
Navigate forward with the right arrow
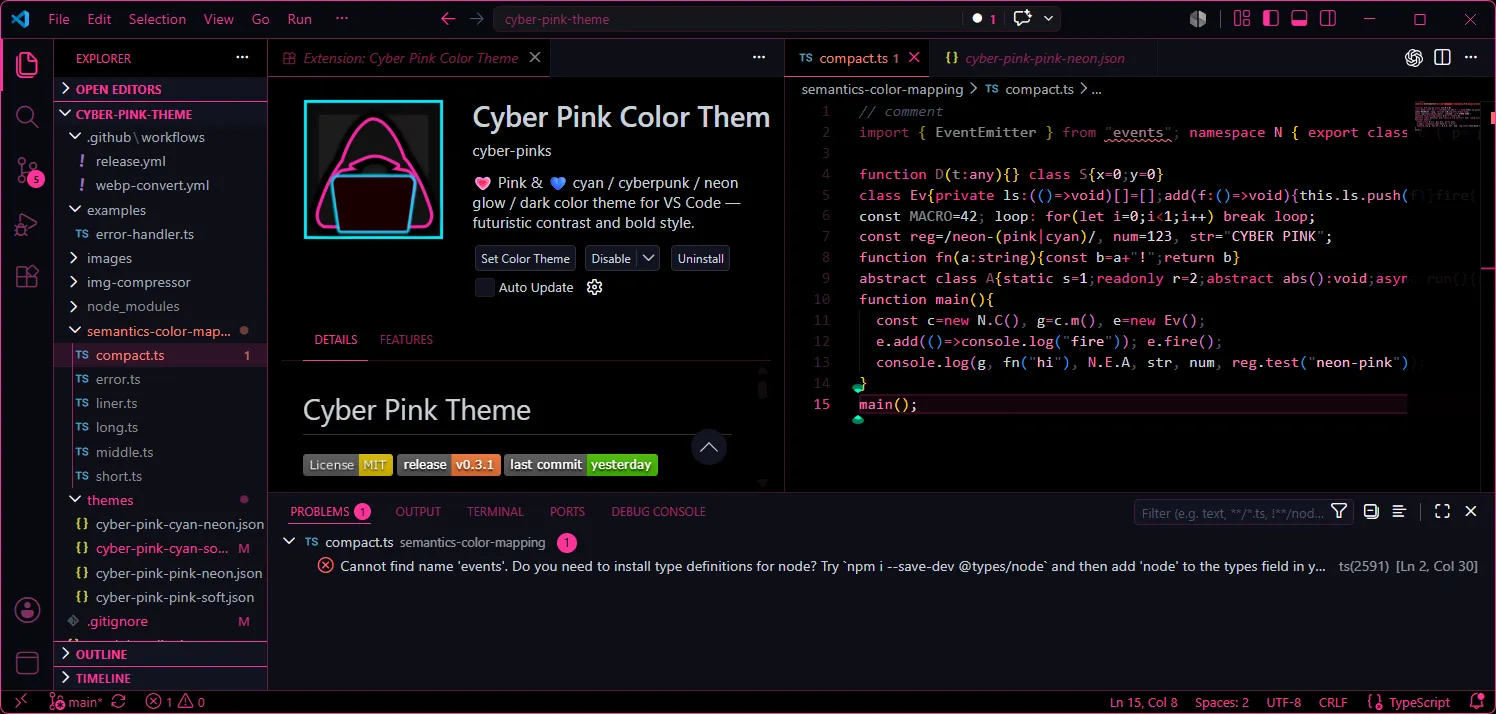pyautogui.click(x=476, y=19)
